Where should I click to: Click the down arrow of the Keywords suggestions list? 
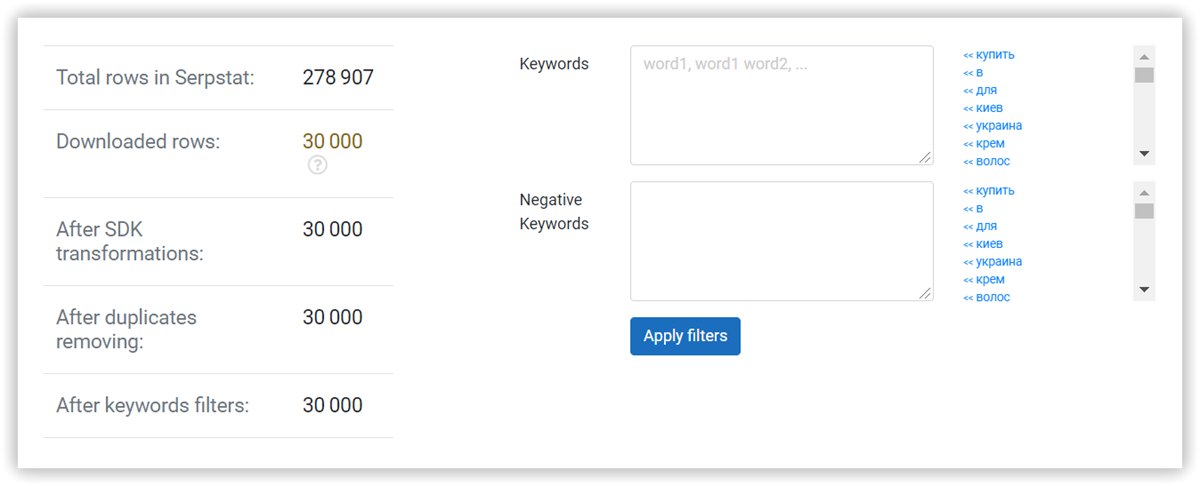pos(1145,155)
